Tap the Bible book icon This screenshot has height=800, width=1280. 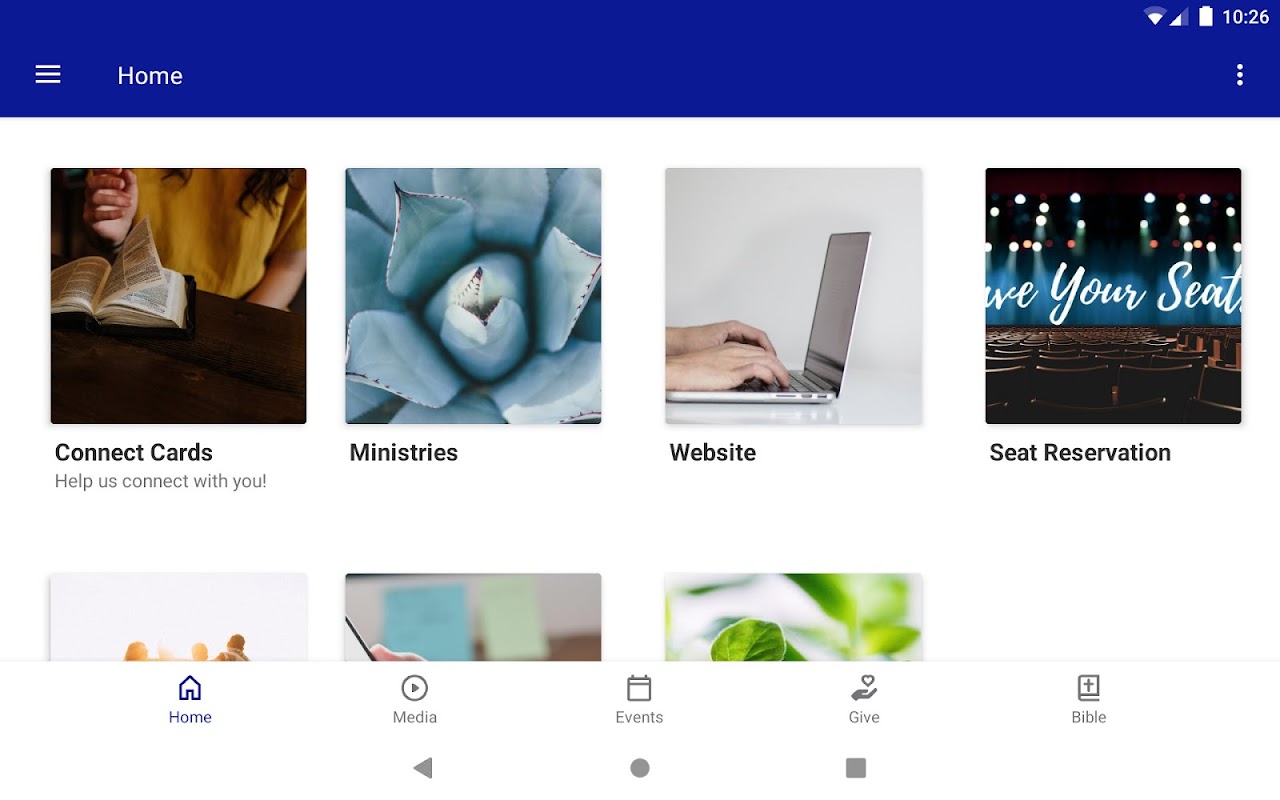1088,688
